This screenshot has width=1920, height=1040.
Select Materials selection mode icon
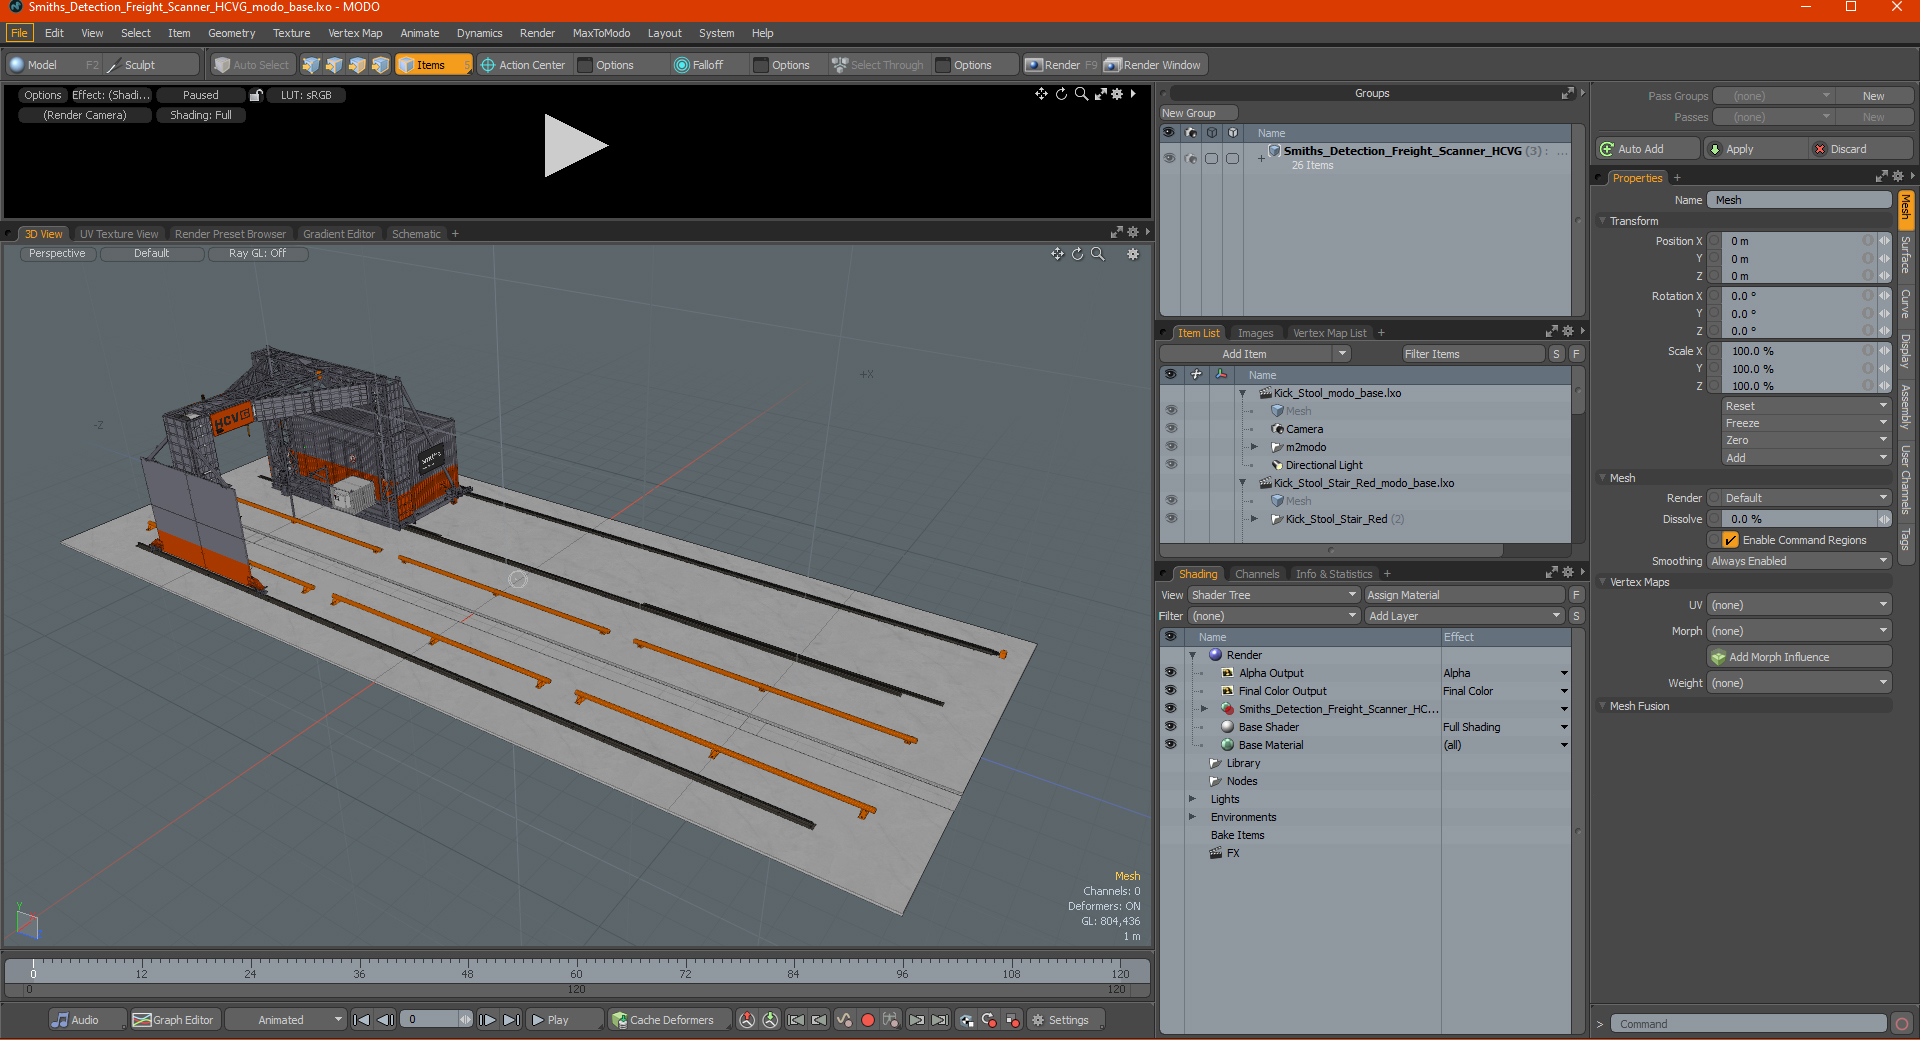380,65
